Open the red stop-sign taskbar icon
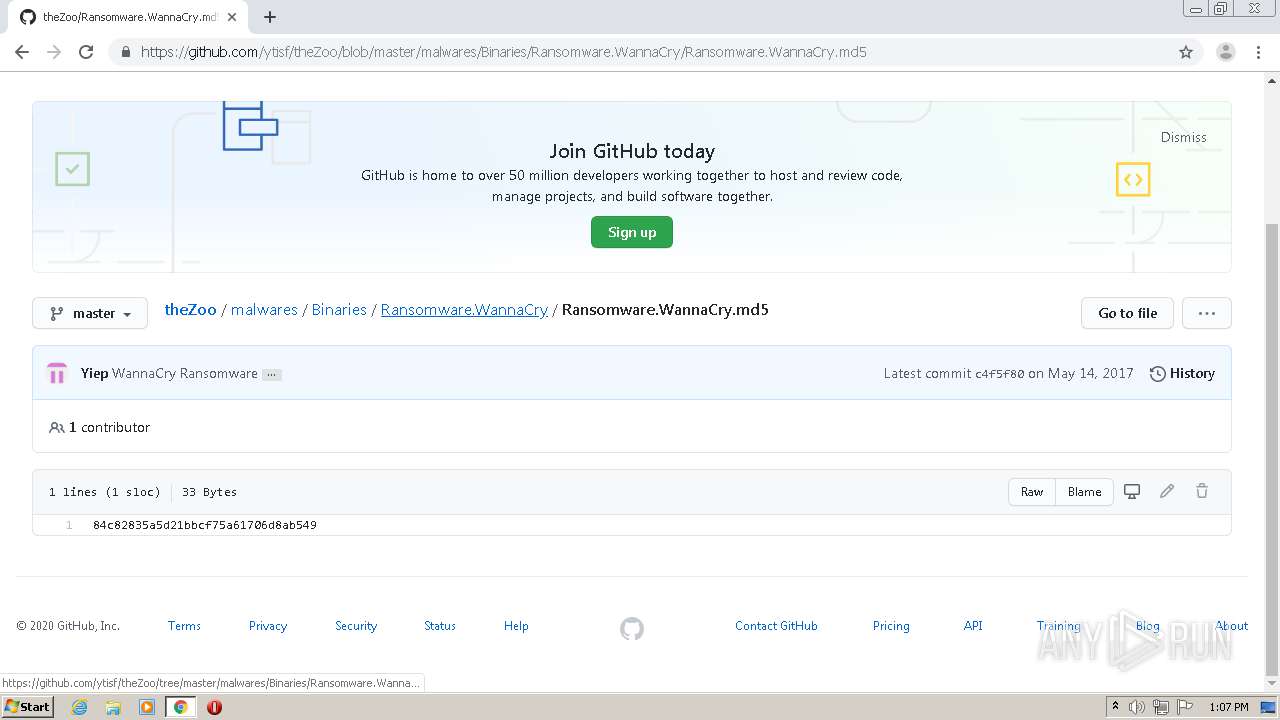Image resolution: width=1280 pixels, height=720 pixels. 214,707
